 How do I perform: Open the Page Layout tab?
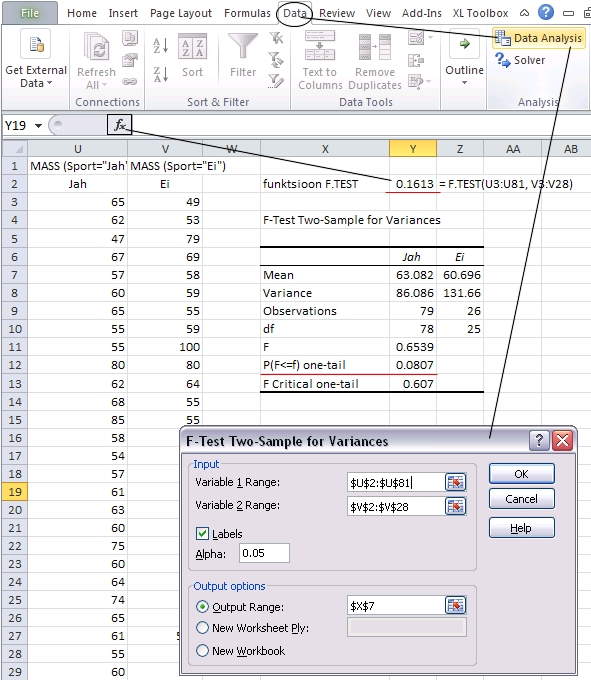click(x=181, y=13)
